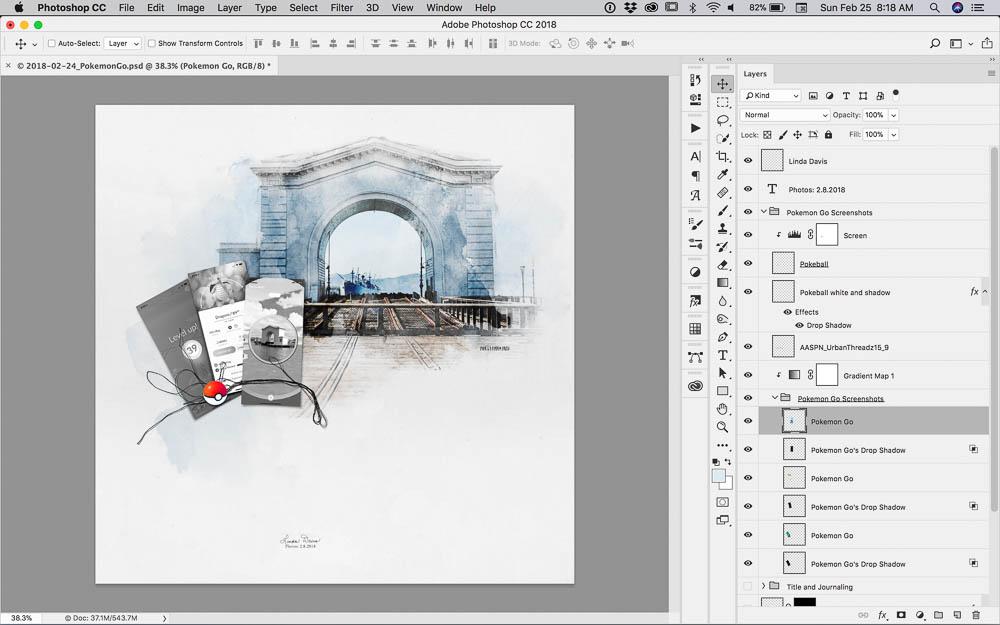
Task: Select the Healing Brush tool
Action: coord(722,192)
